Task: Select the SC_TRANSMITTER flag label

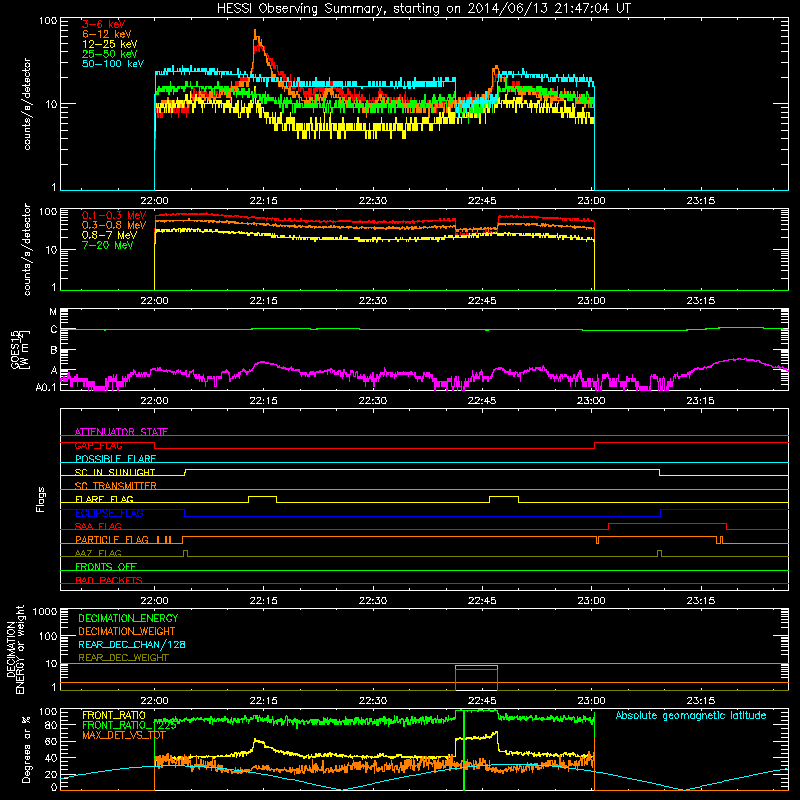Action: (x=115, y=486)
